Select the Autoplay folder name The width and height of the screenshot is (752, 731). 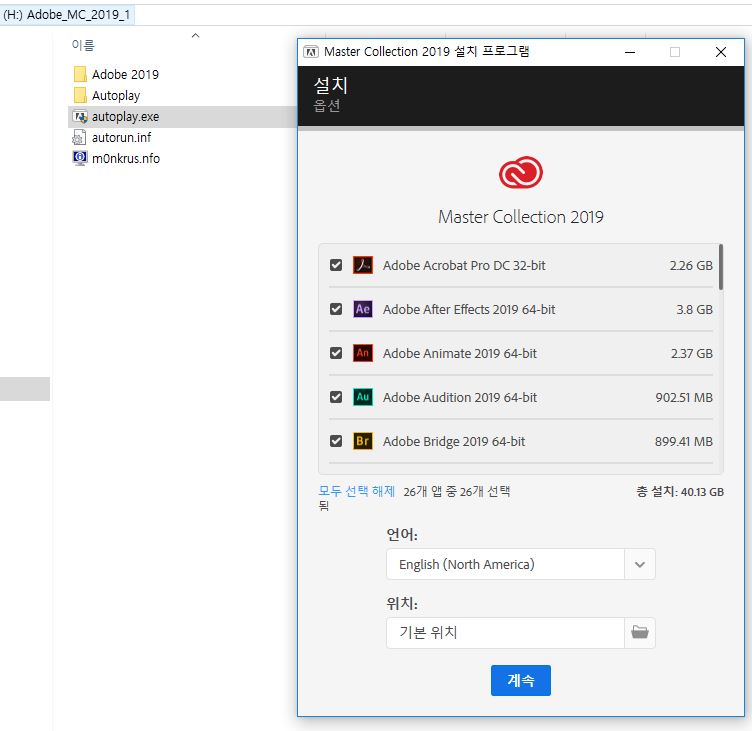coord(116,95)
